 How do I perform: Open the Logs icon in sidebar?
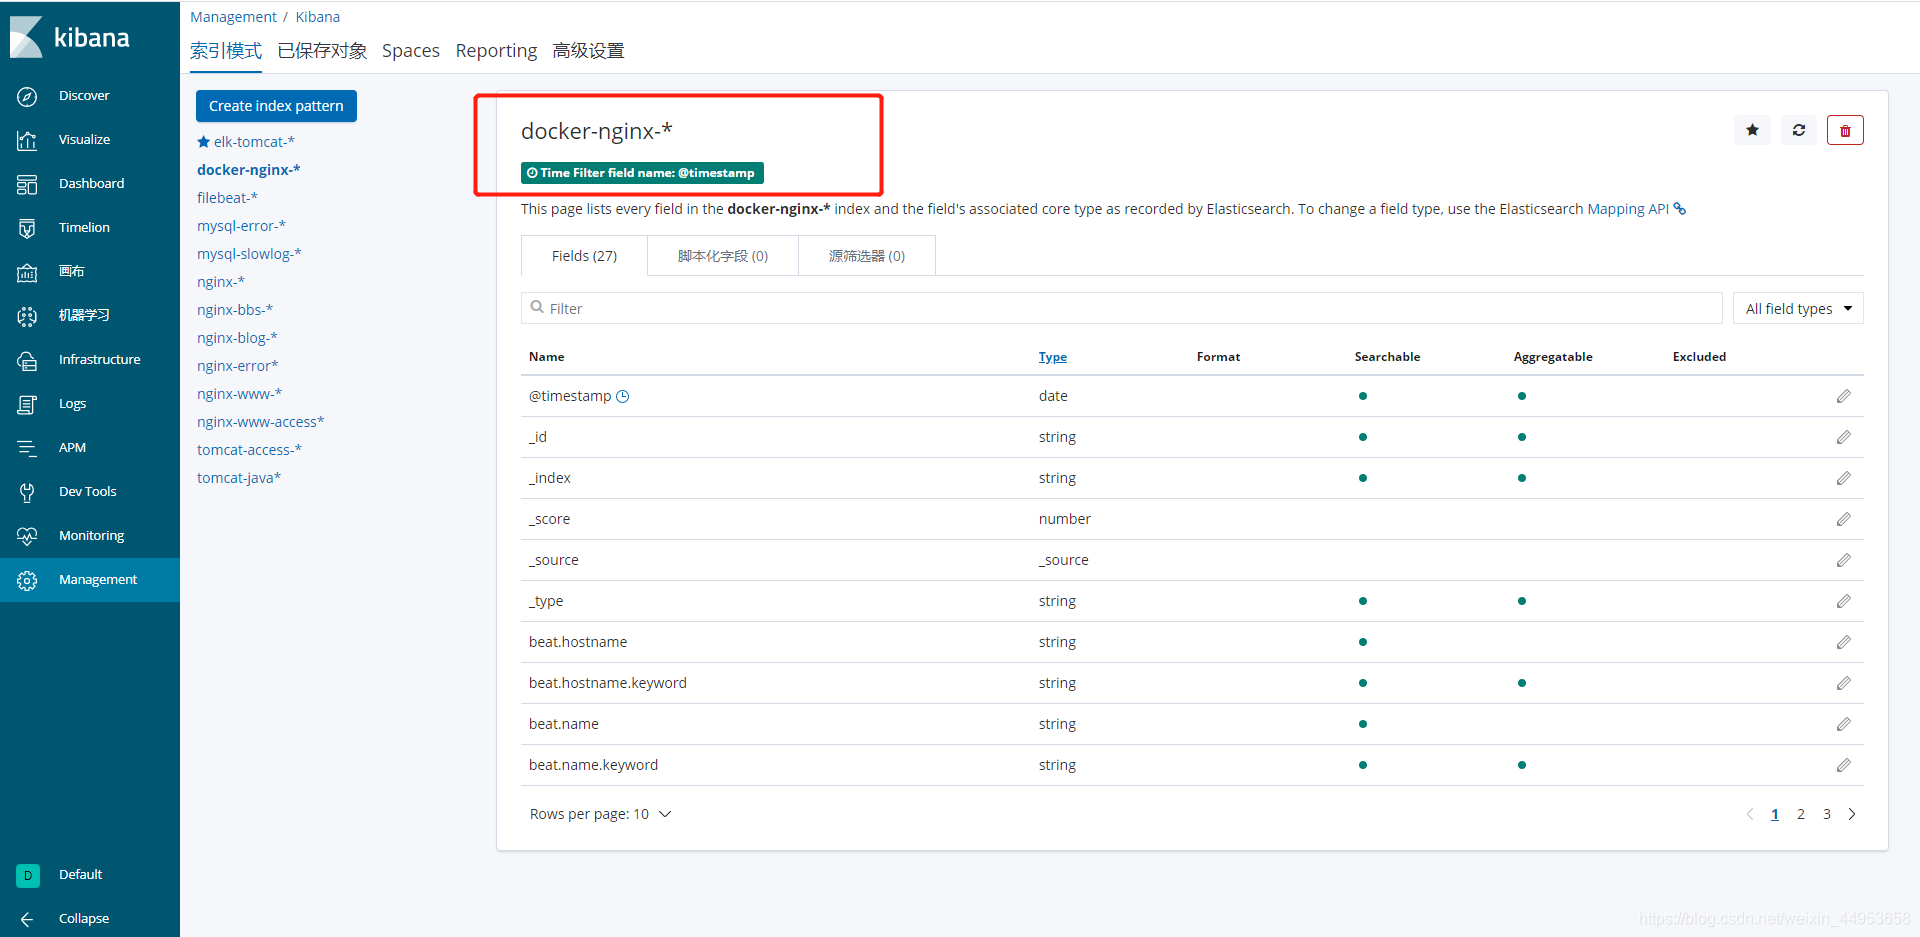27,404
